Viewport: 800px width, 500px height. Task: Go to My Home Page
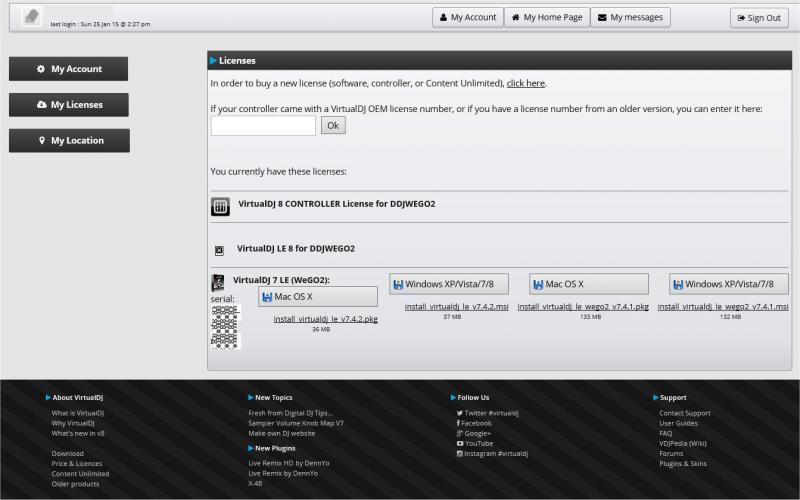coord(546,17)
